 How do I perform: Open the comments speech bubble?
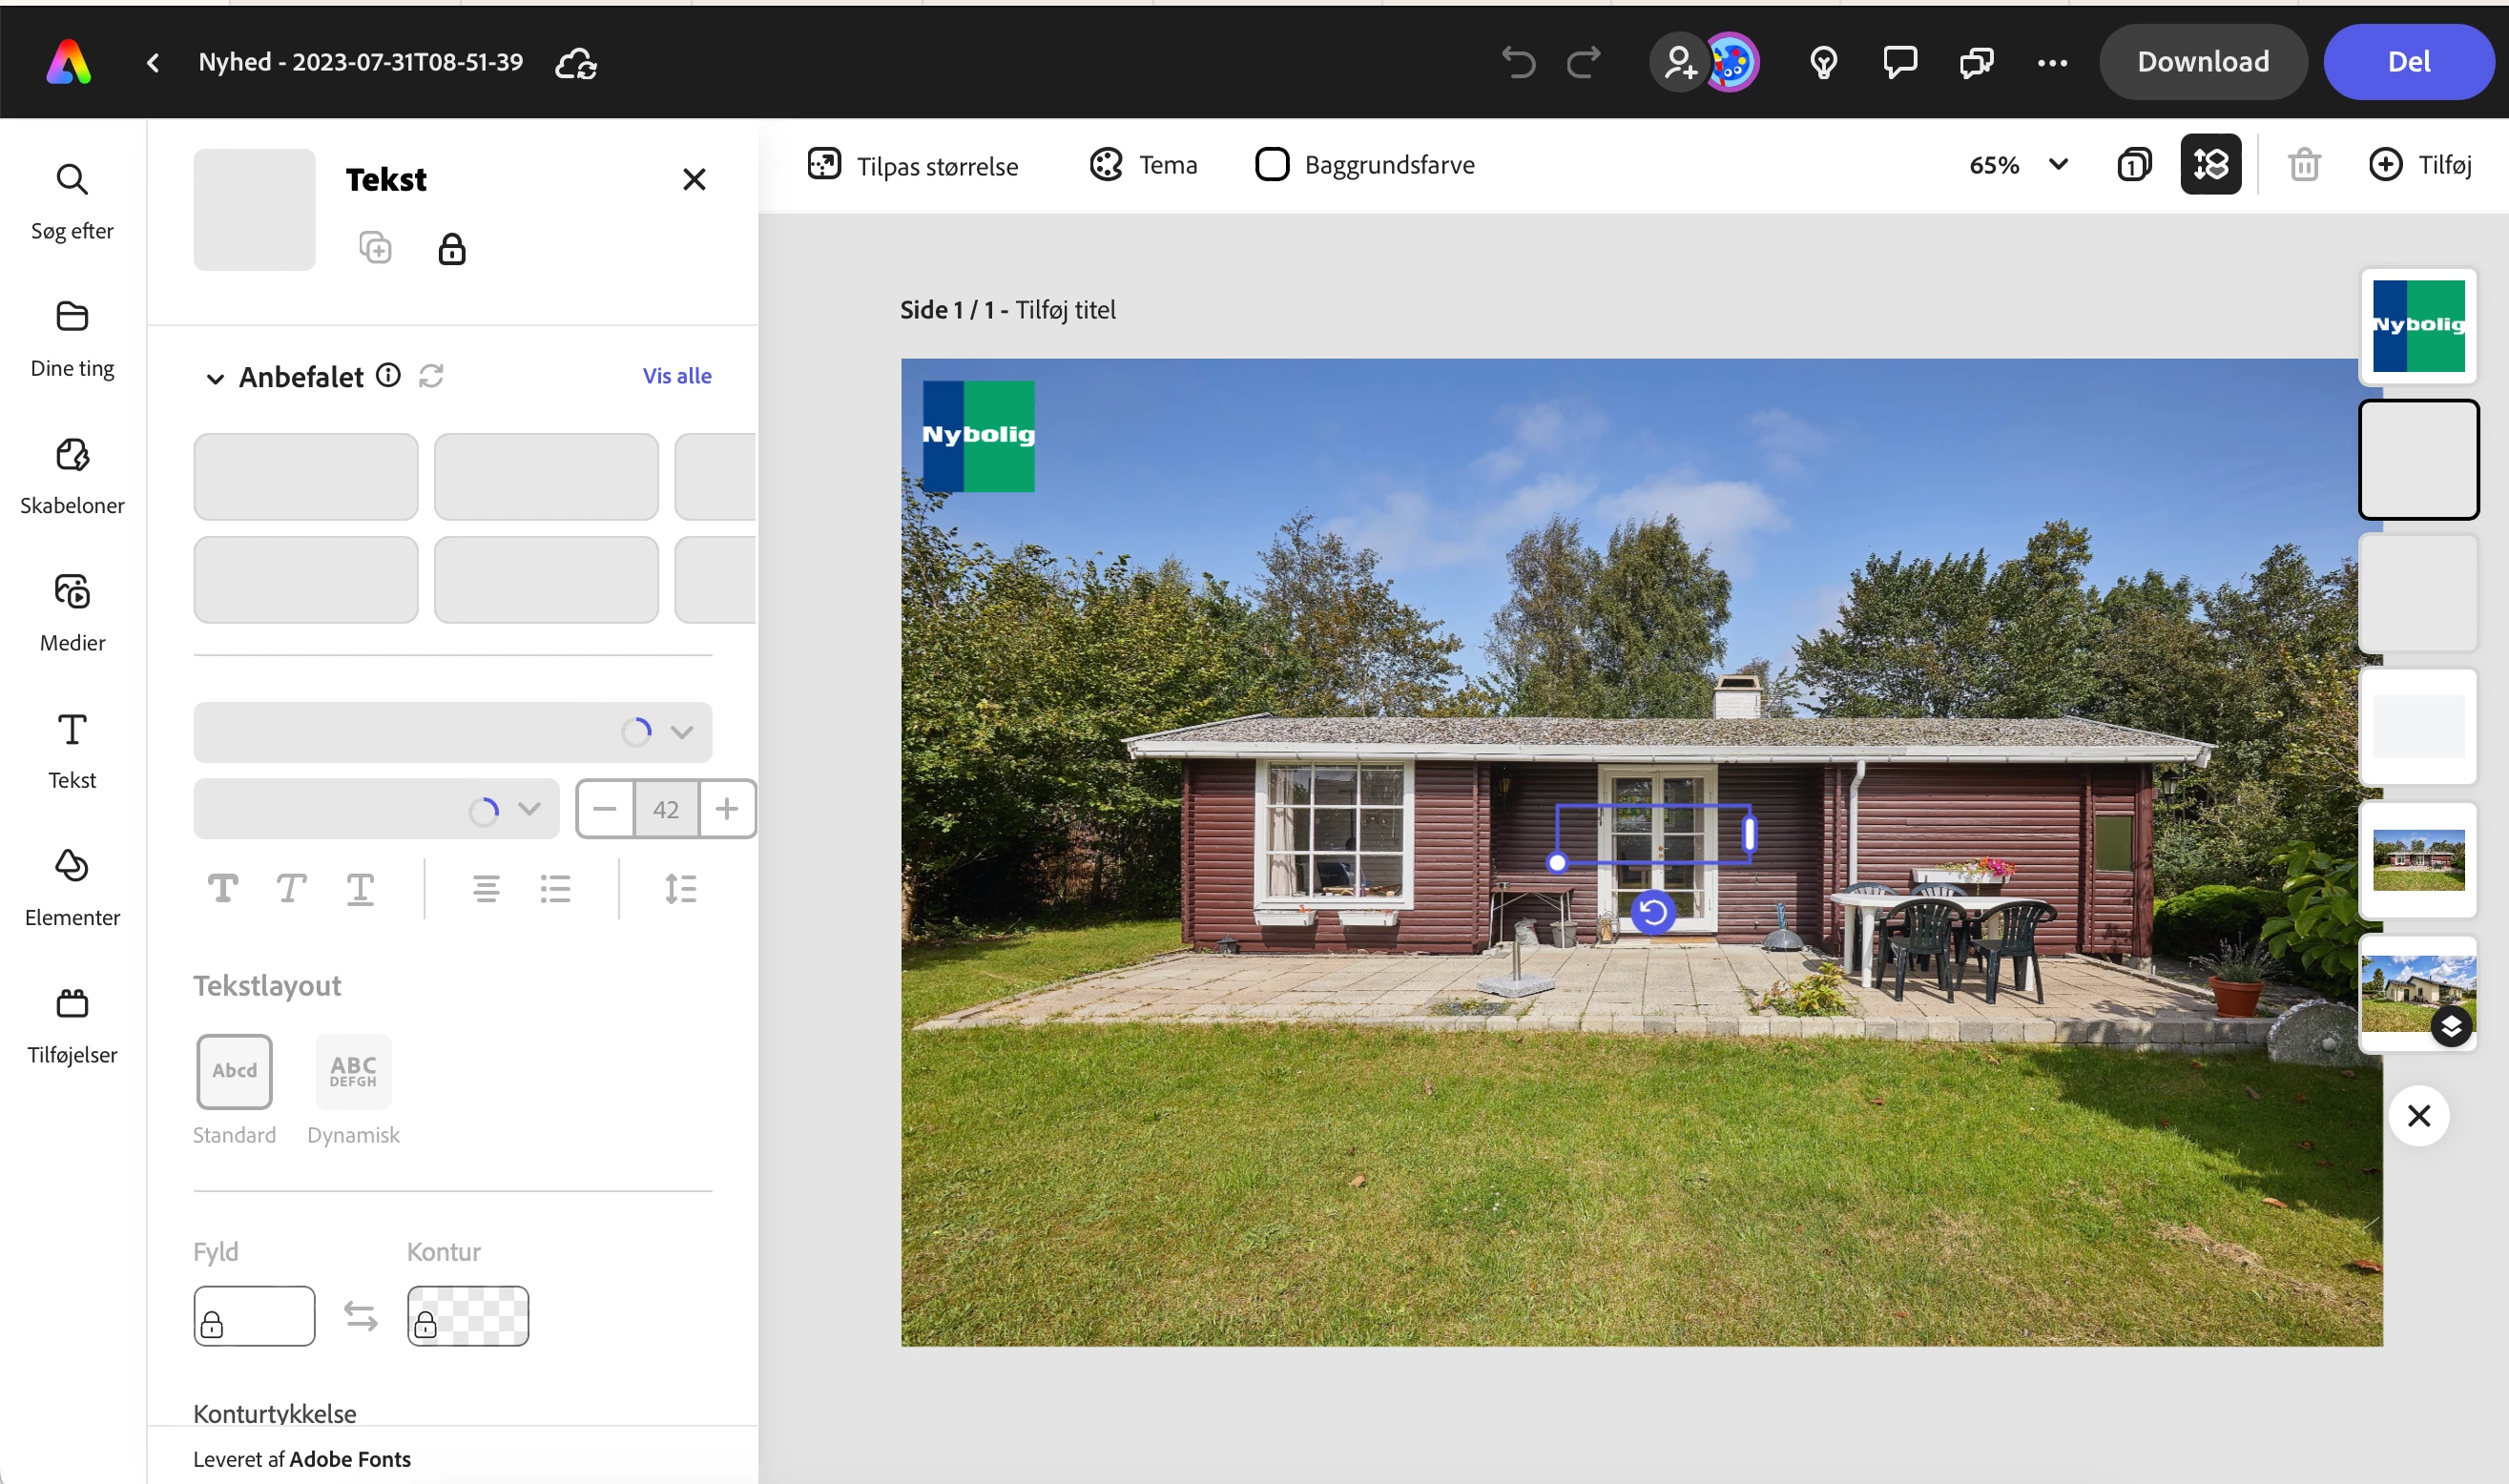pyautogui.click(x=1899, y=62)
